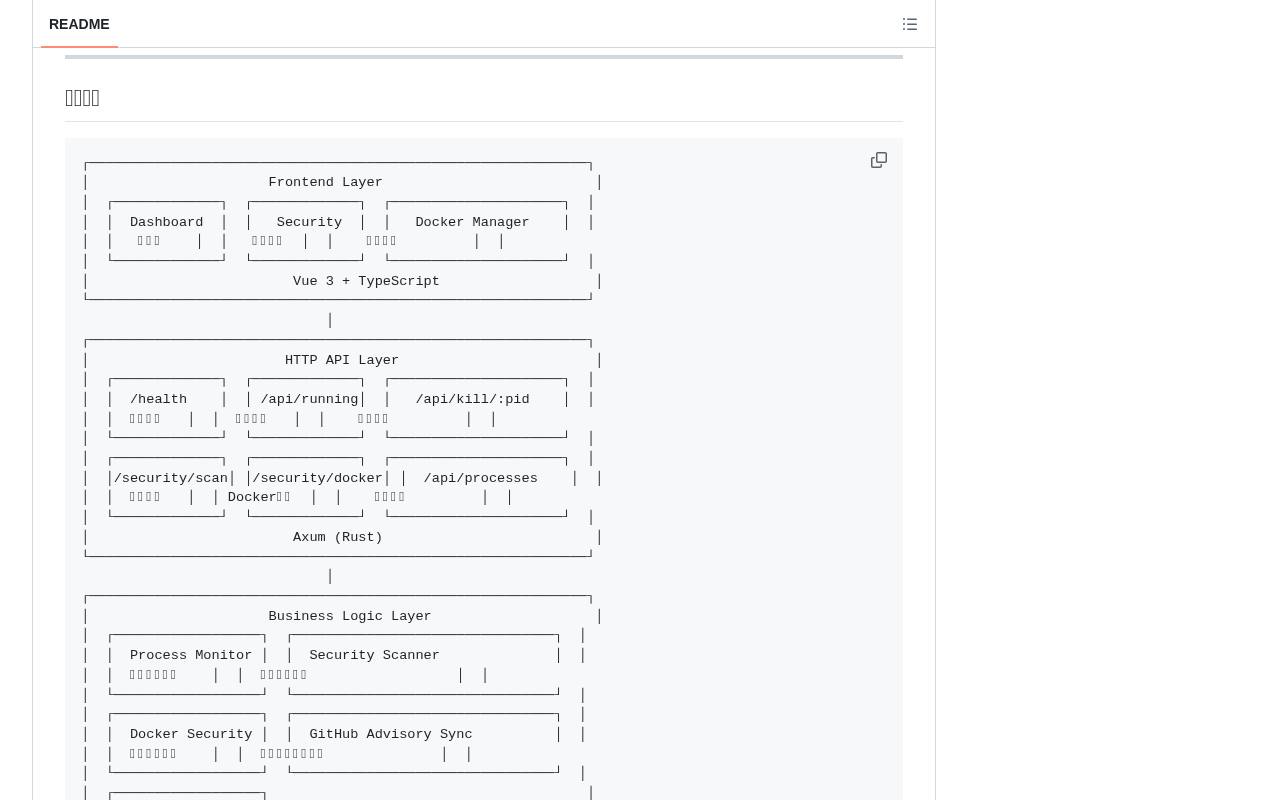Copy the architecture diagram code

879,160
